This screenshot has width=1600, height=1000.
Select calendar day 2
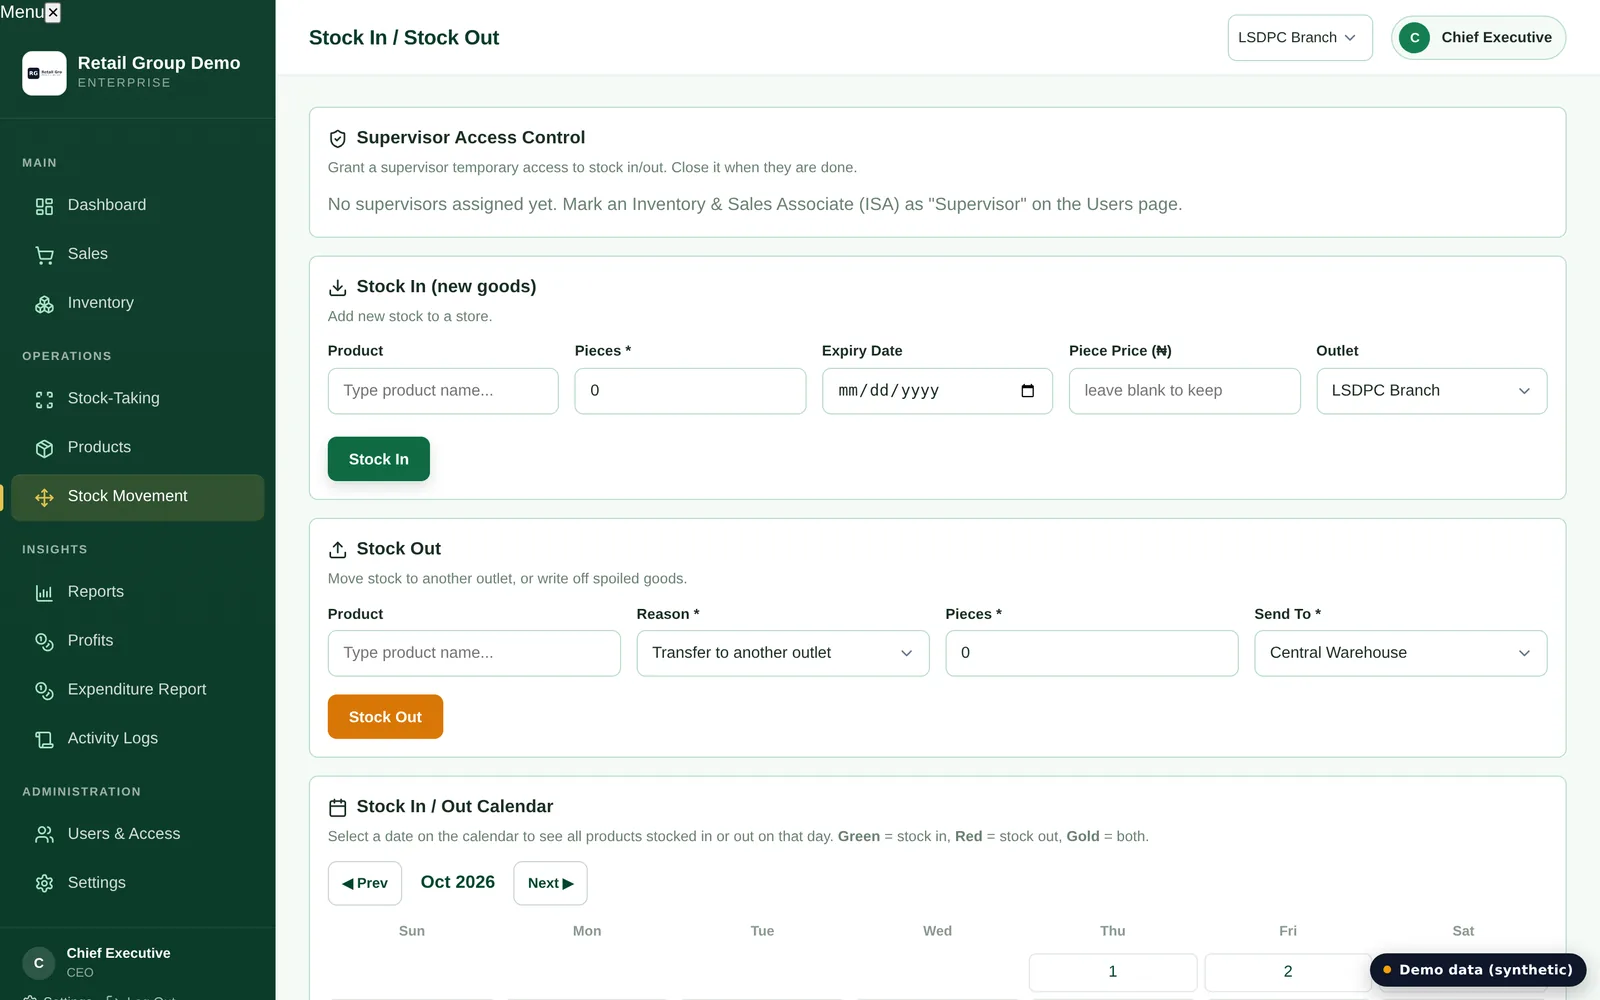click(1288, 972)
